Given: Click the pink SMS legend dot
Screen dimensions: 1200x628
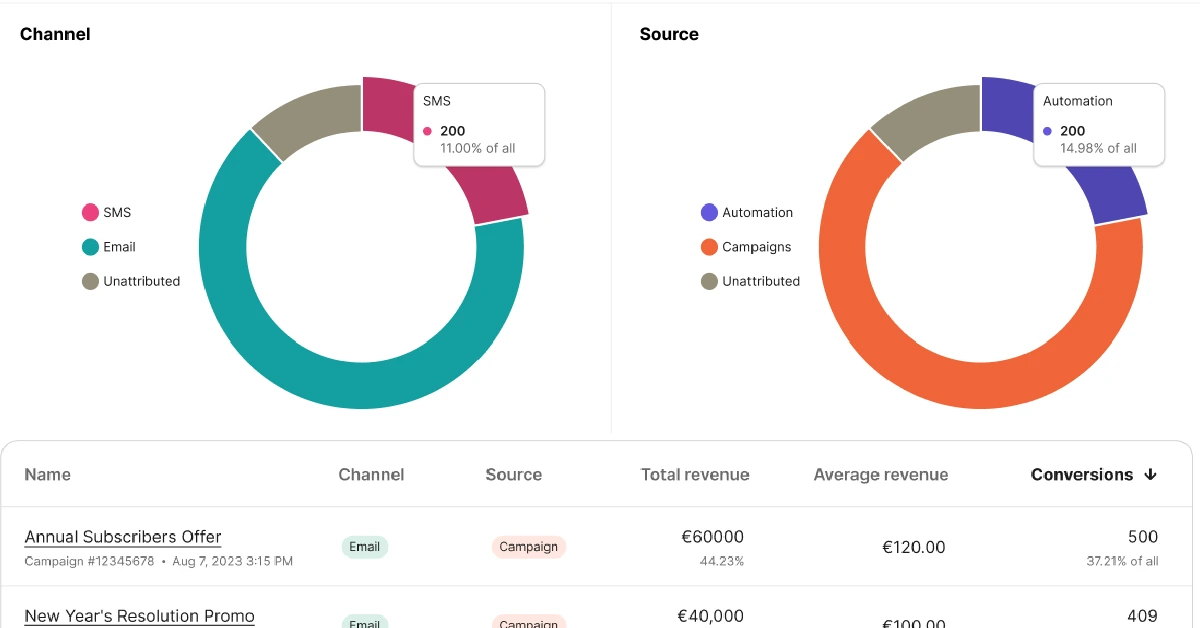Looking at the screenshot, I should click(x=91, y=212).
